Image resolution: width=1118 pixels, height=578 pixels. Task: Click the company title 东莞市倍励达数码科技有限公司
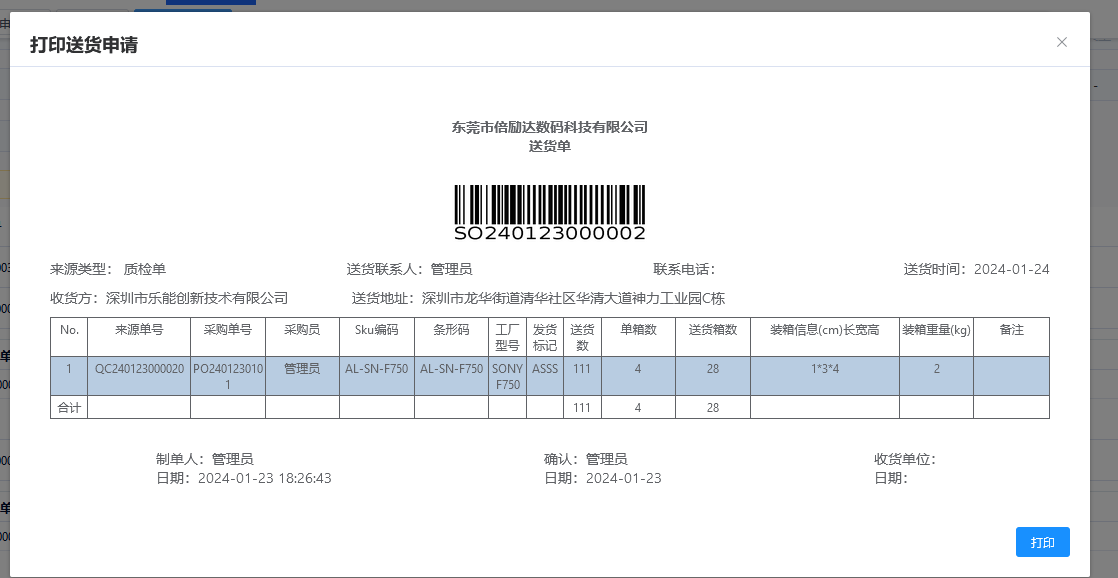[549, 127]
